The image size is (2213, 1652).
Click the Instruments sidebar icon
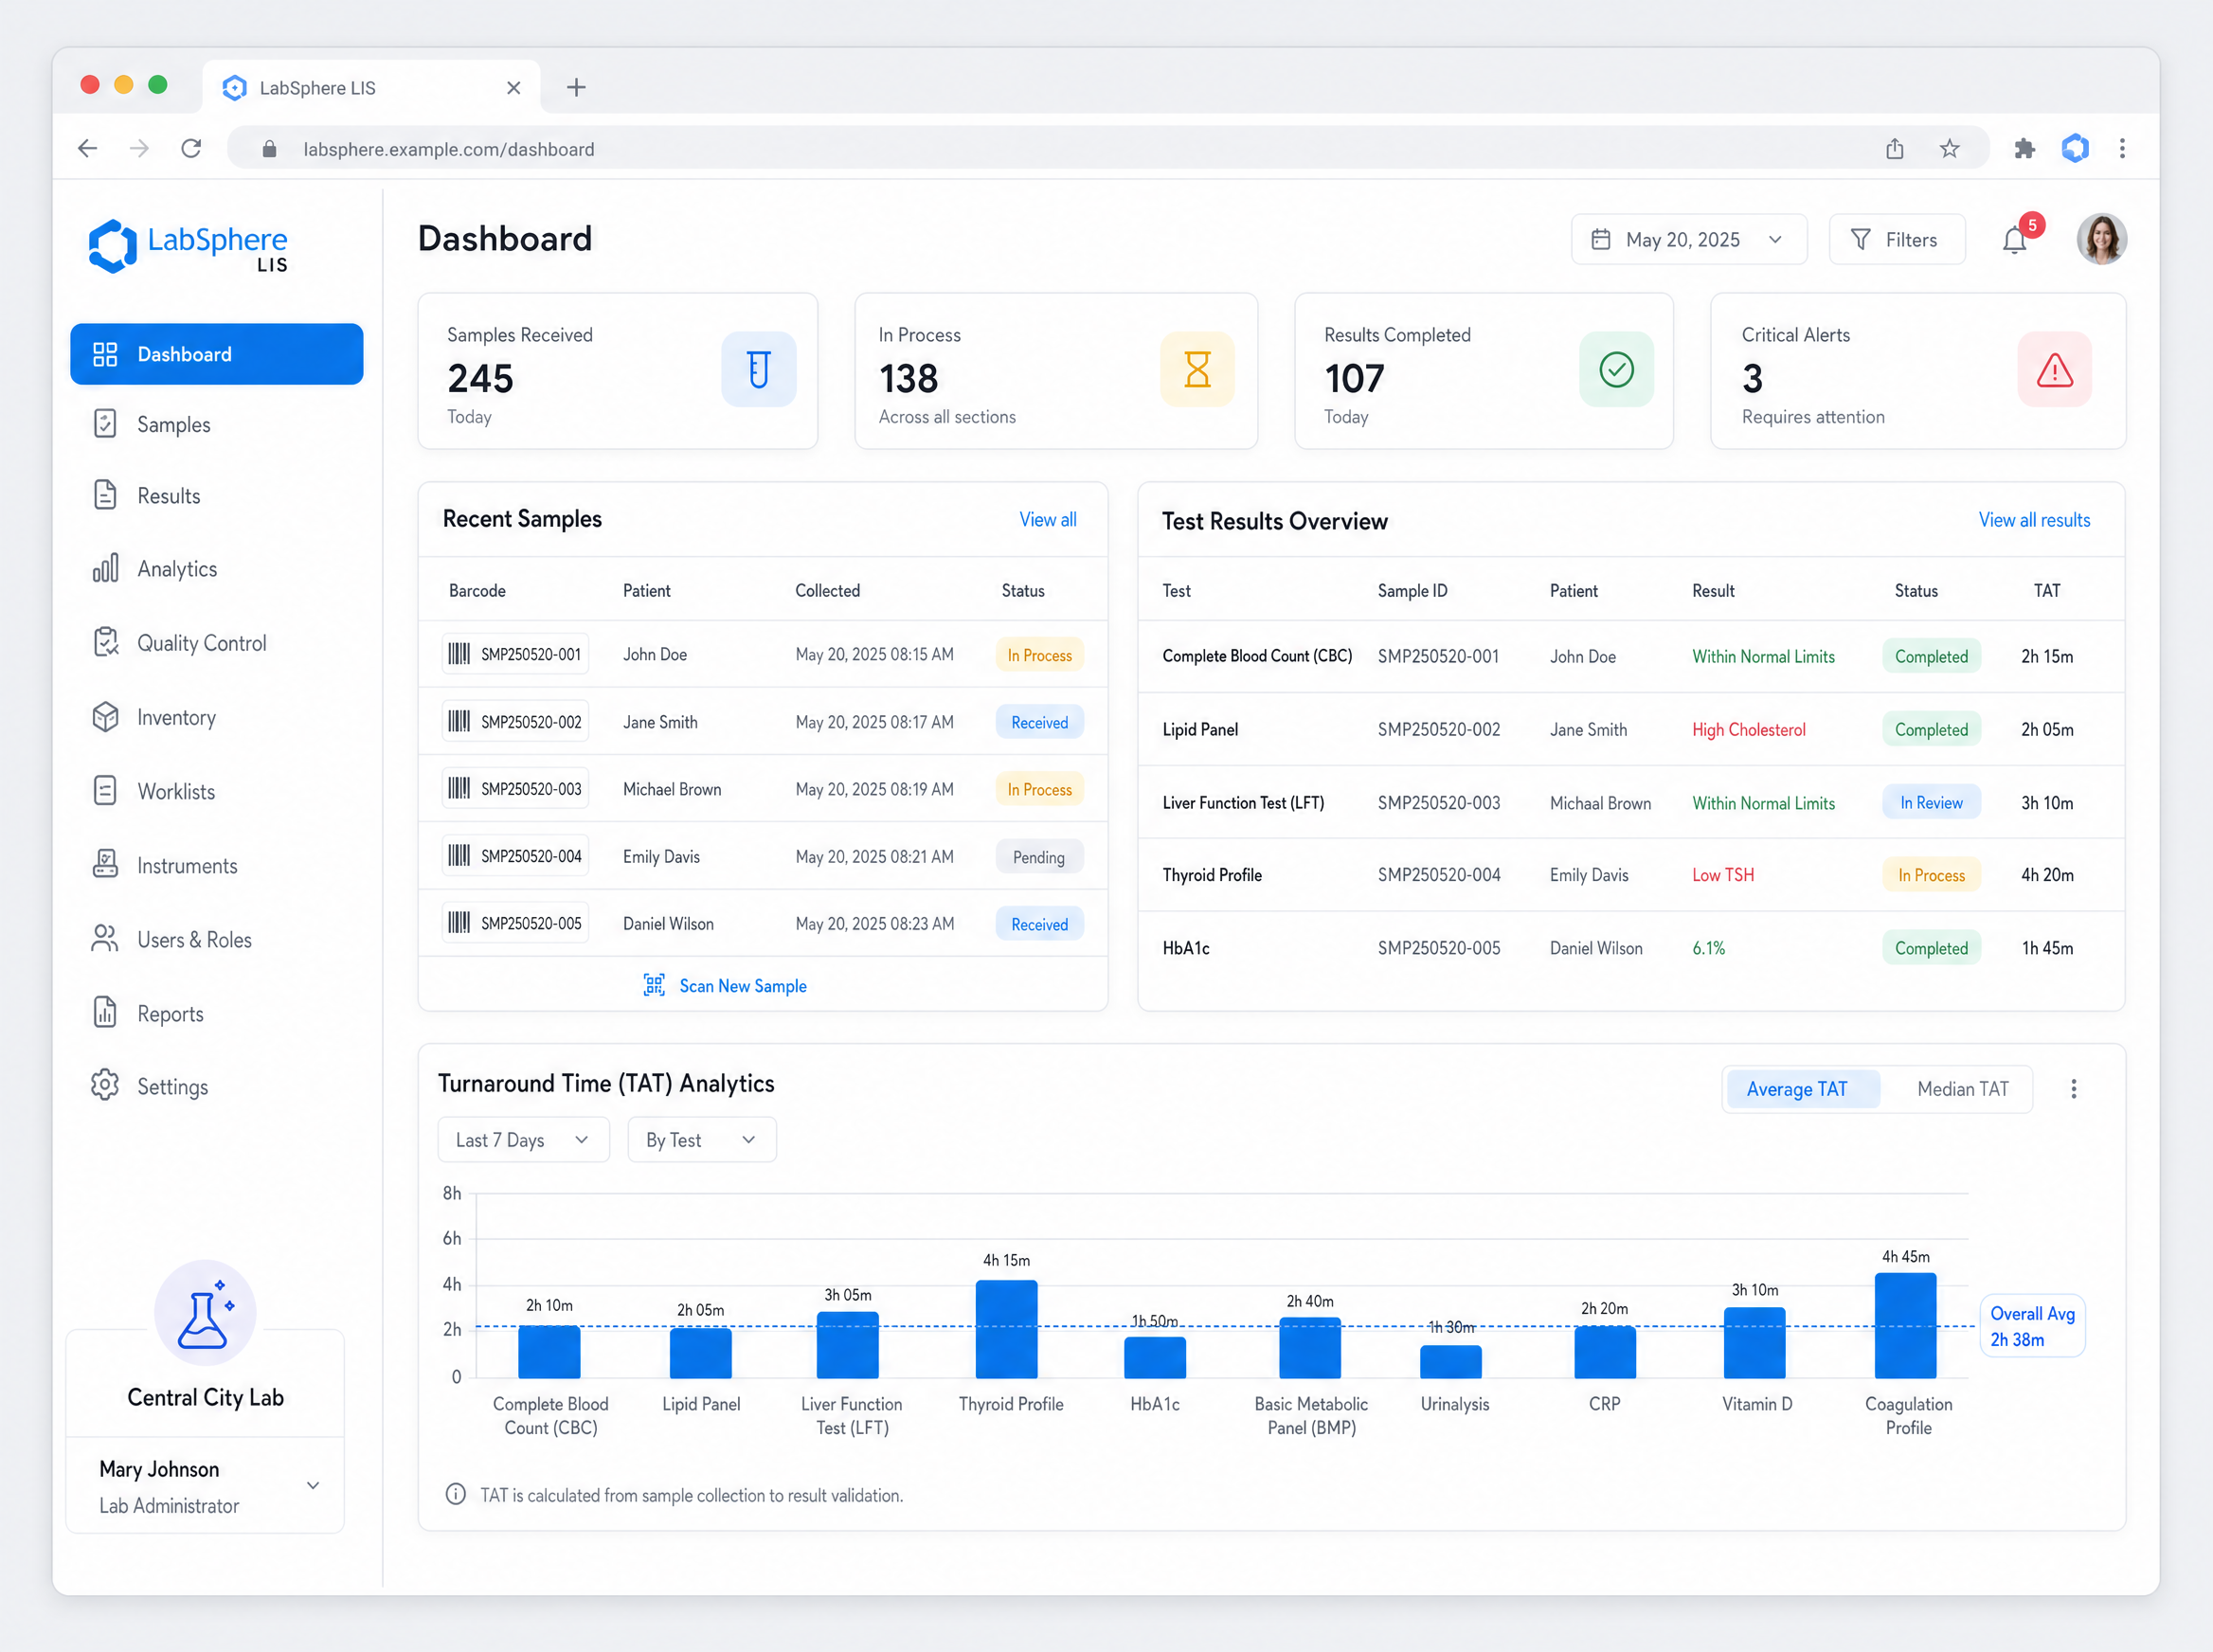[x=105, y=865]
